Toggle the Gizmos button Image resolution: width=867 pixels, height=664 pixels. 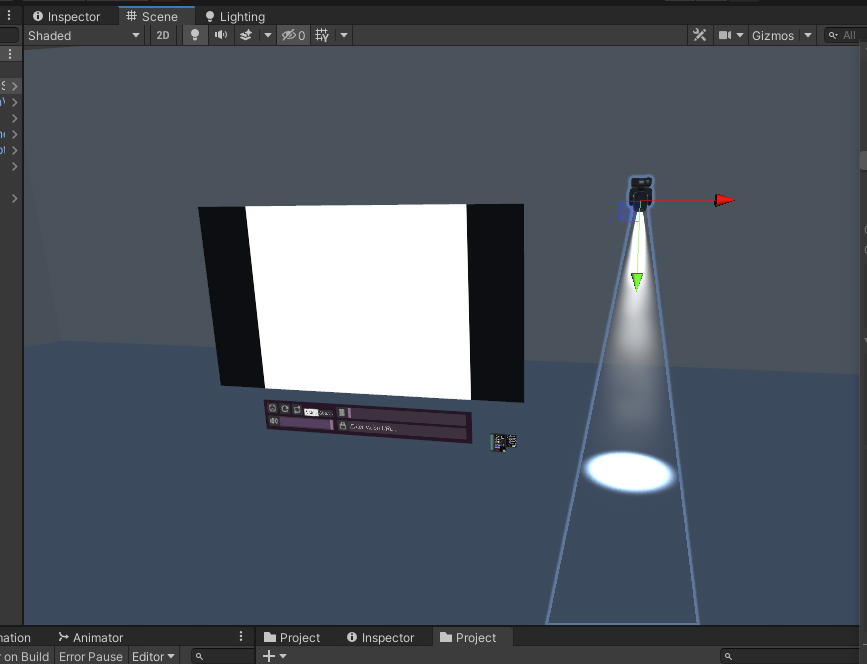coord(773,35)
